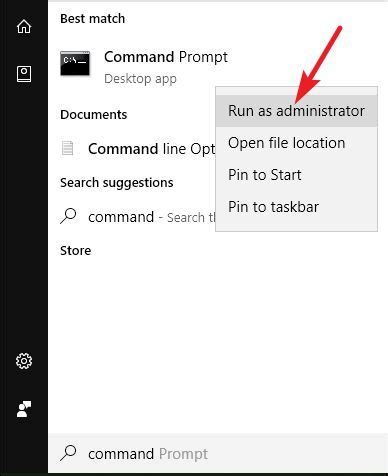The height and width of the screenshot is (476, 388).
Task: Open the Settings gear icon
Action: pos(24,361)
